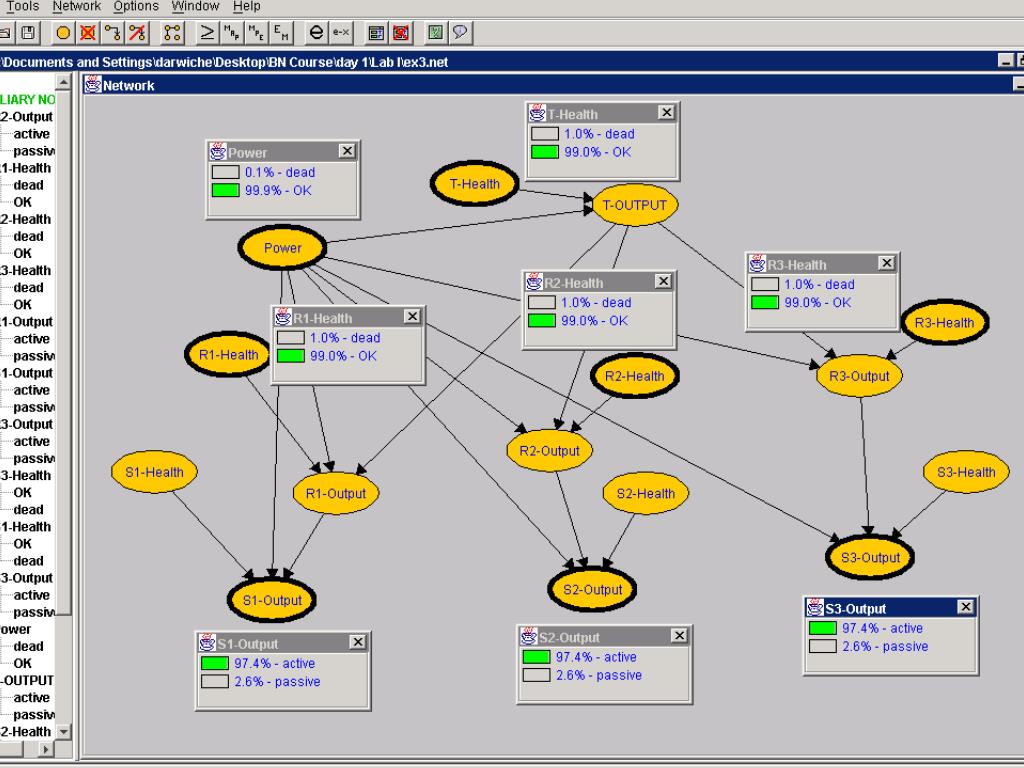Click '99.0% - OK' in R1-Health monitor
The width and height of the screenshot is (1024, 768).
(343, 356)
